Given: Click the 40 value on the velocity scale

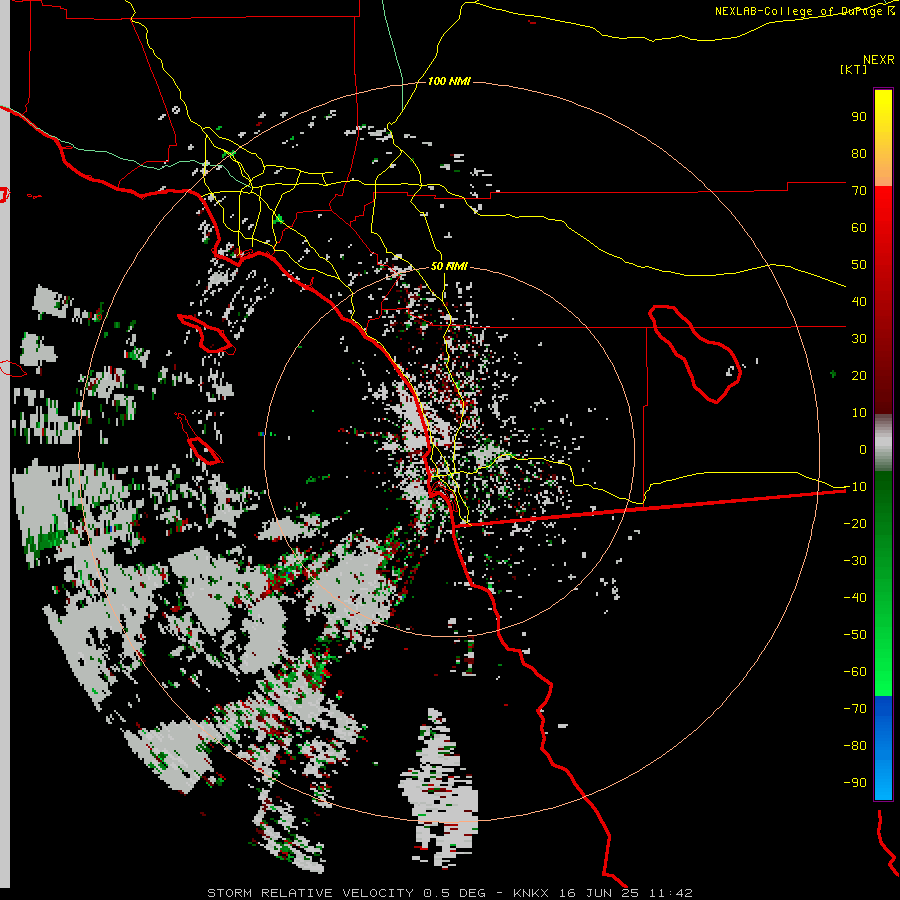Looking at the screenshot, I should tap(859, 302).
